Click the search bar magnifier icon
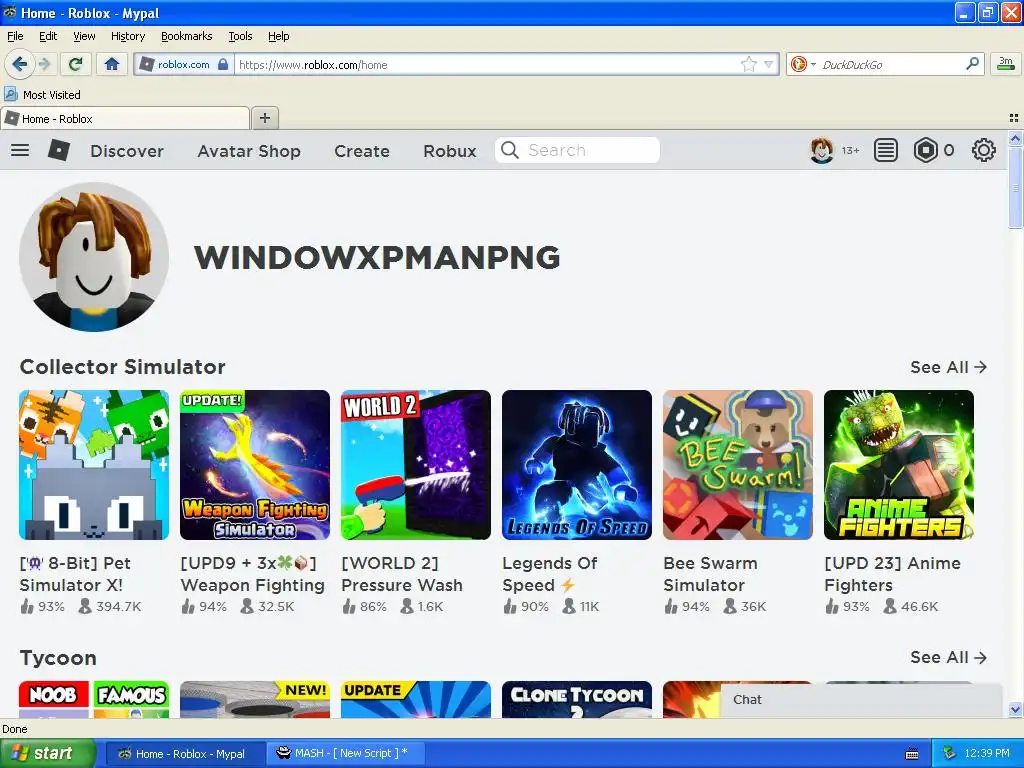Viewport: 1024px width, 768px height. coord(972,64)
